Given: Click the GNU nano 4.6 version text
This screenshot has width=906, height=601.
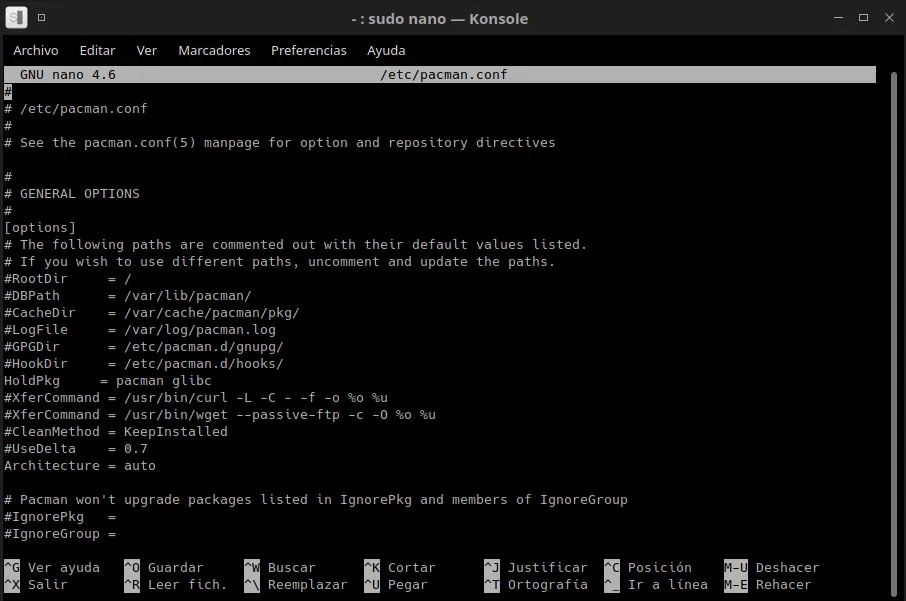Looking at the screenshot, I should (x=68, y=75).
